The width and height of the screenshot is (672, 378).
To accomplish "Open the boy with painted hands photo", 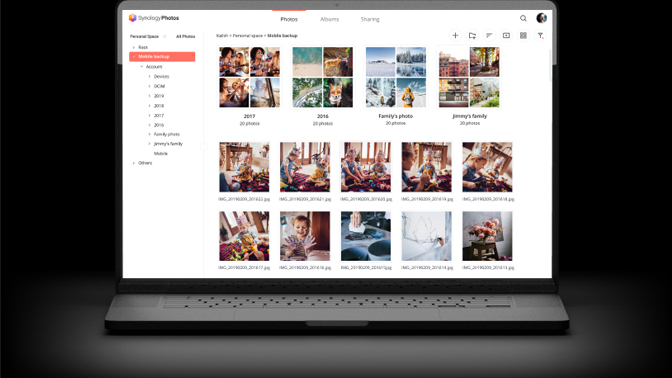I will 305,236.
